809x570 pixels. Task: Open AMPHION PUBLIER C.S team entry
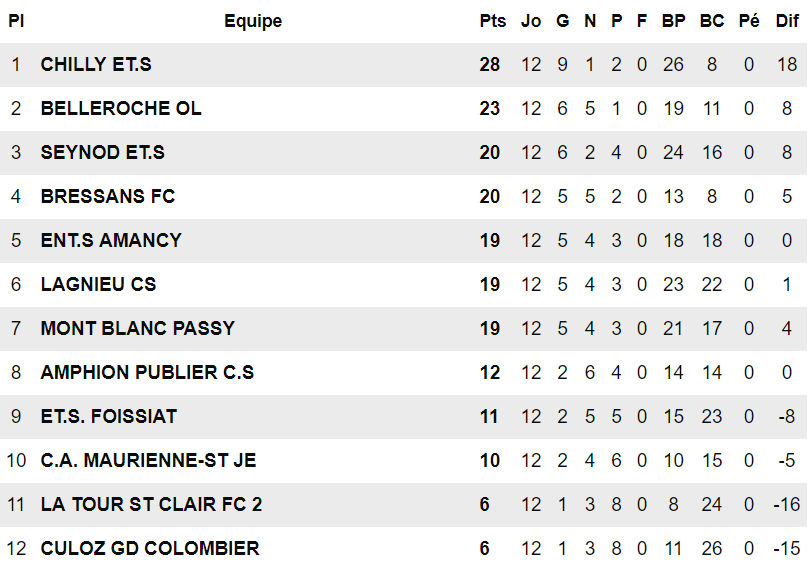(147, 373)
